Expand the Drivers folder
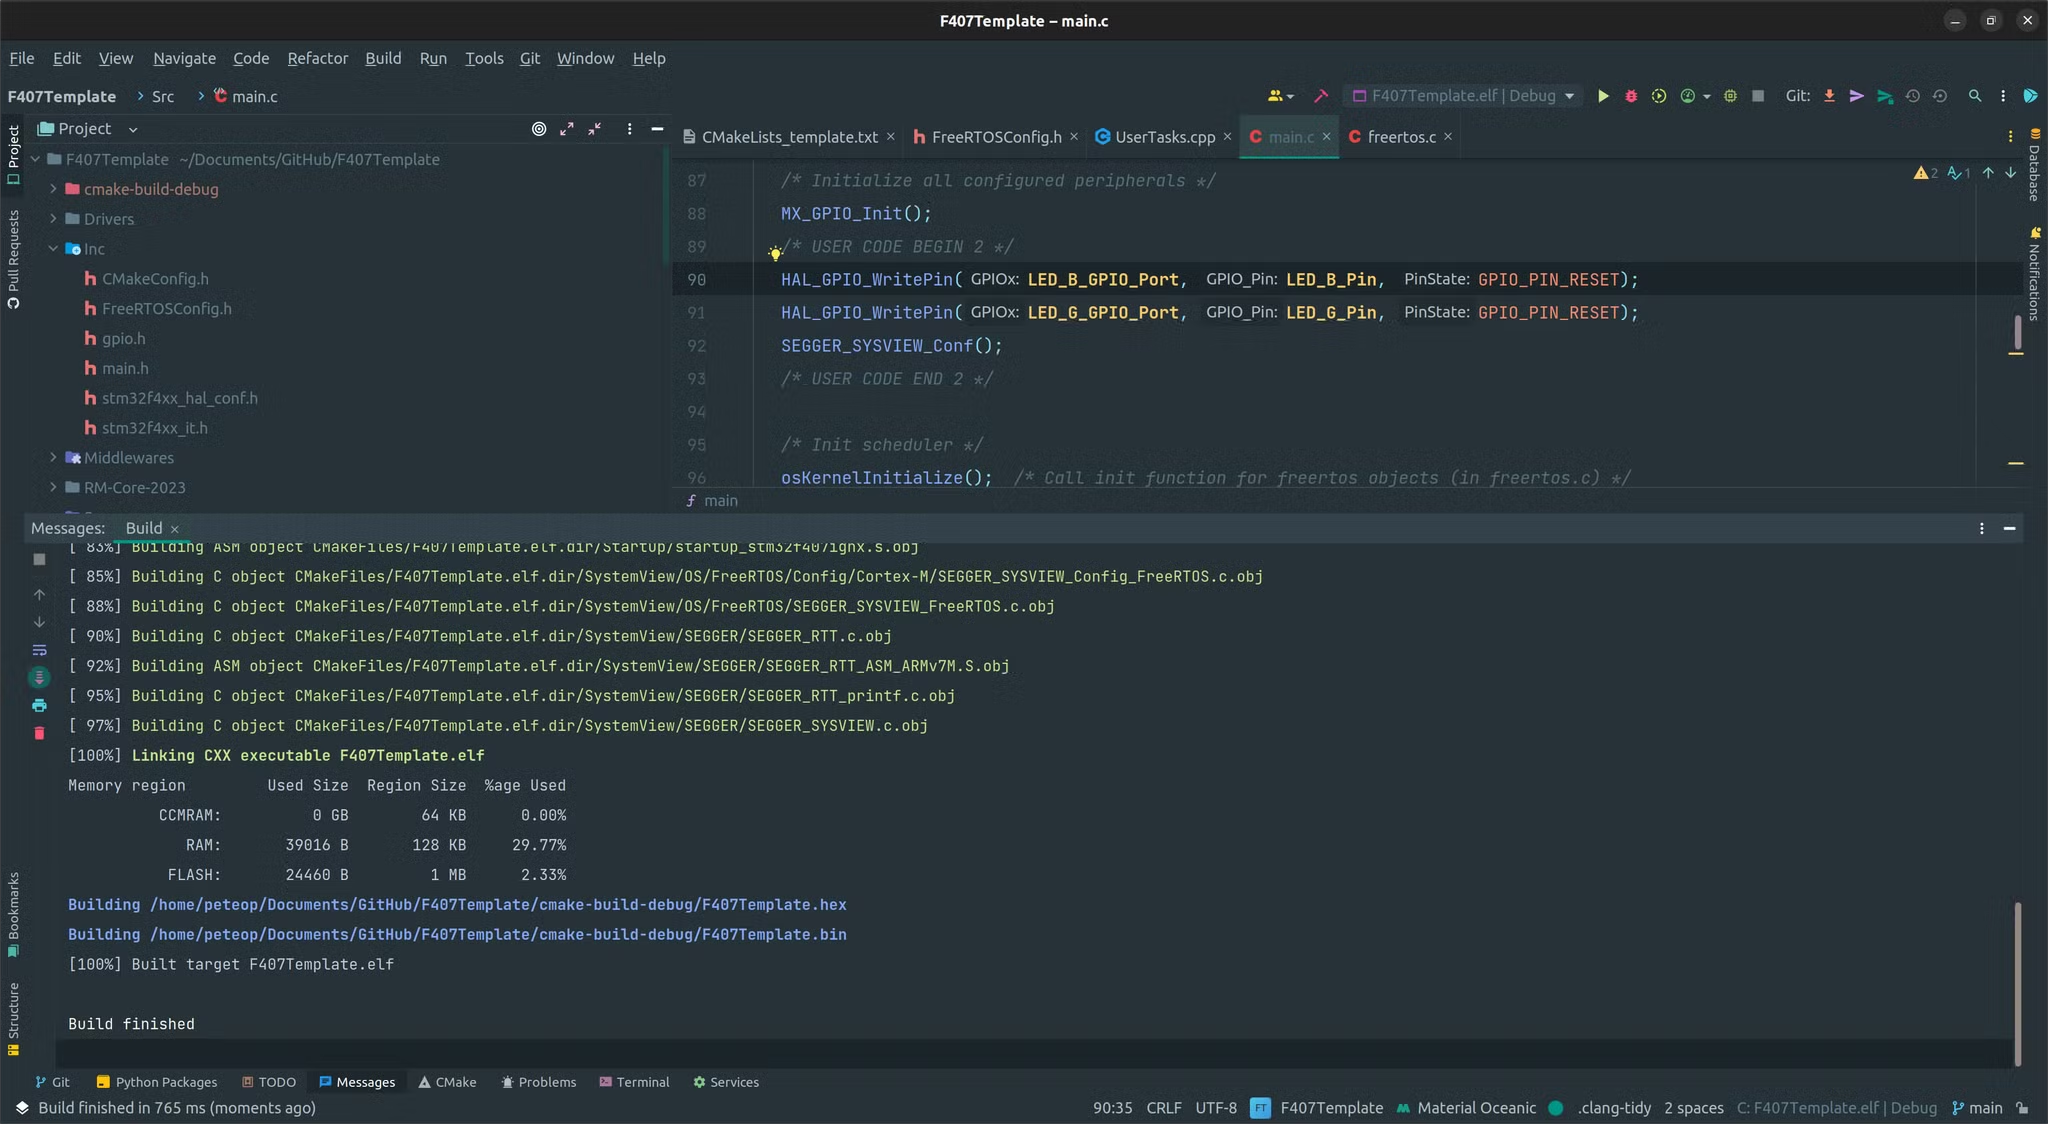 point(53,218)
